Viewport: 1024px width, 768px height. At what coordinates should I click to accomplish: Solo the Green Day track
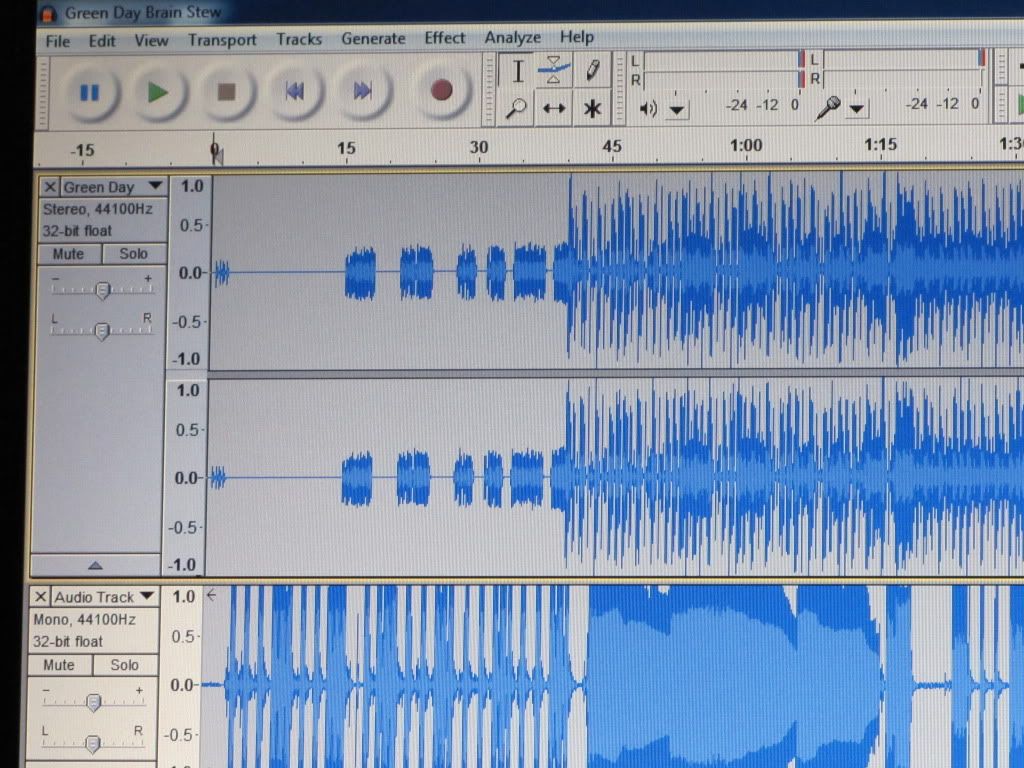[133, 254]
